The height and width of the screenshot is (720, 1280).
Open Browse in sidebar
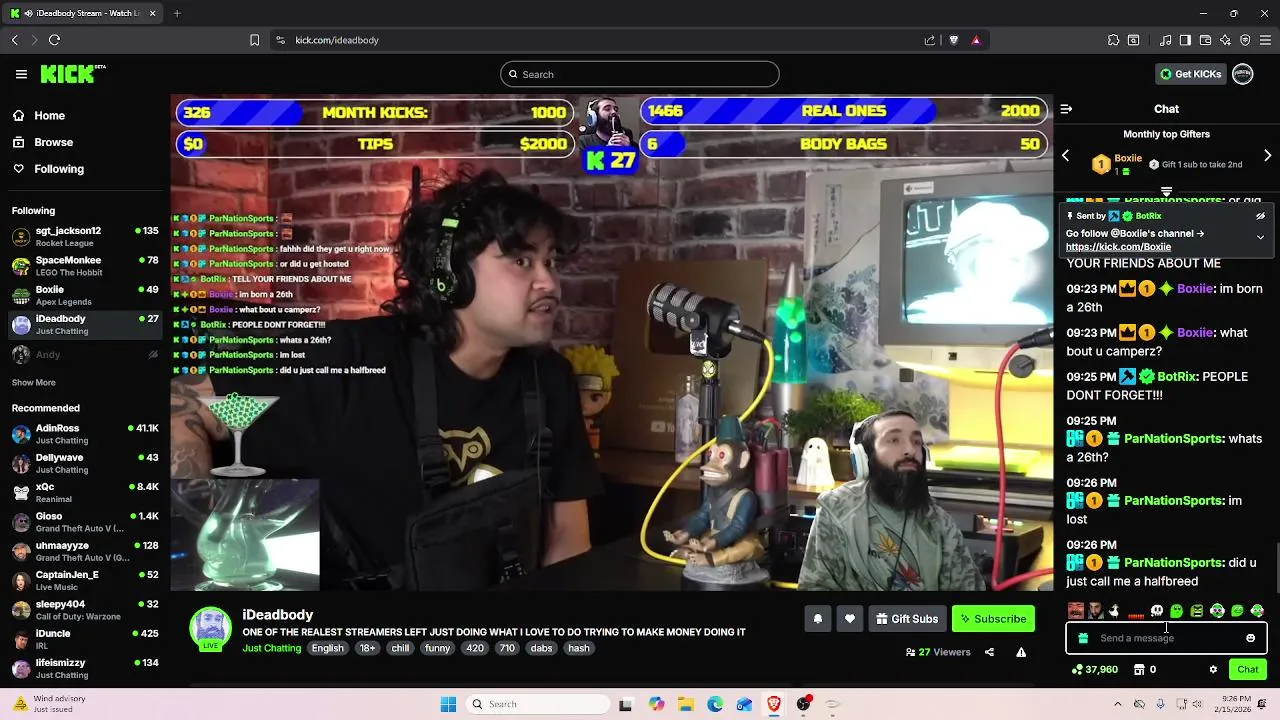click(x=53, y=142)
